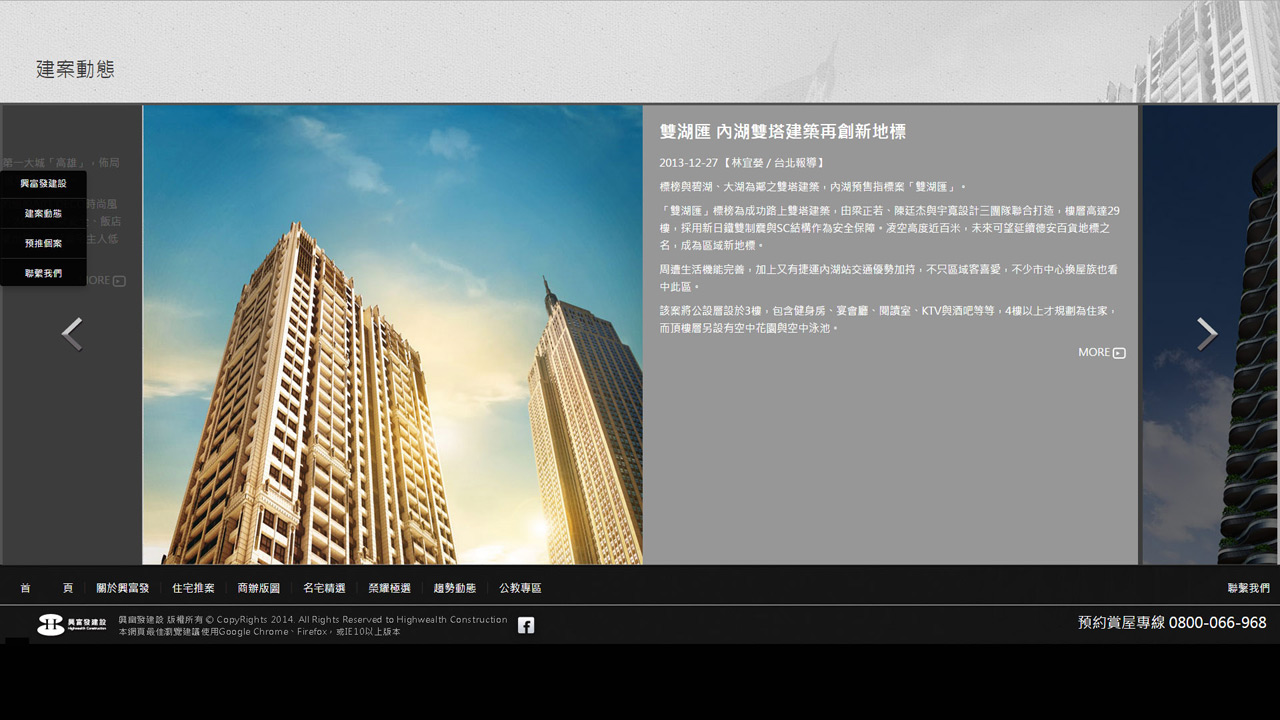
Task: Open 趨勢動態 in the bottom navigation
Action: click(455, 588)
